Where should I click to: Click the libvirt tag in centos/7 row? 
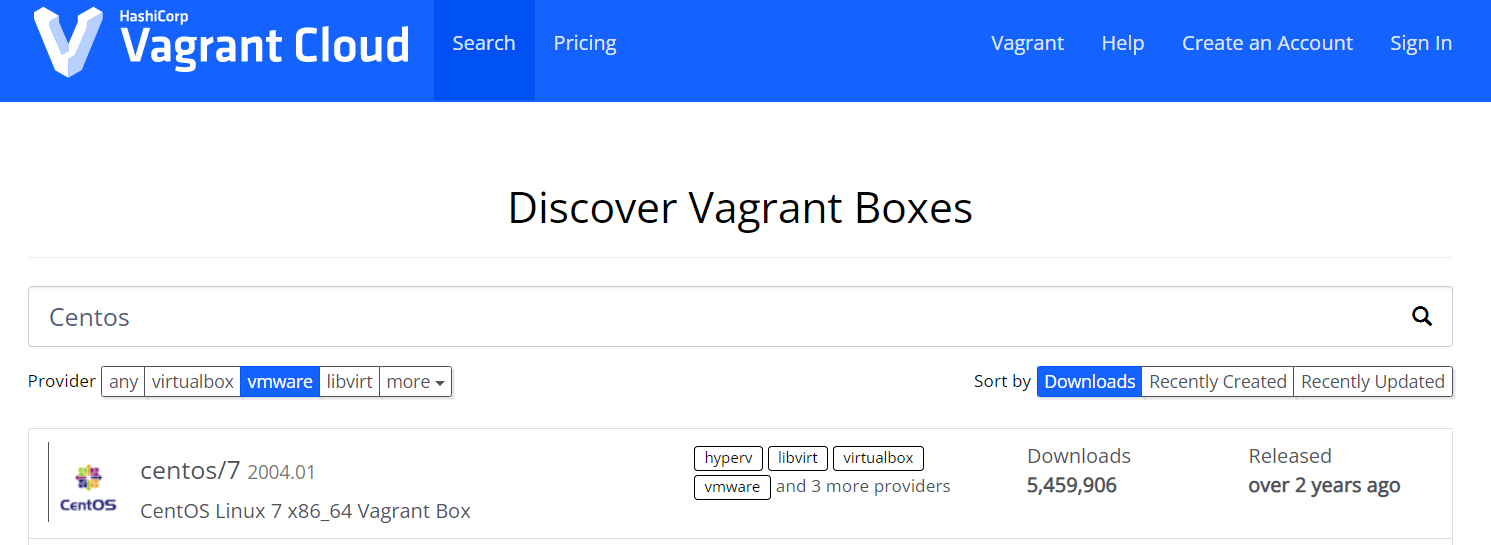coord(798,458)
